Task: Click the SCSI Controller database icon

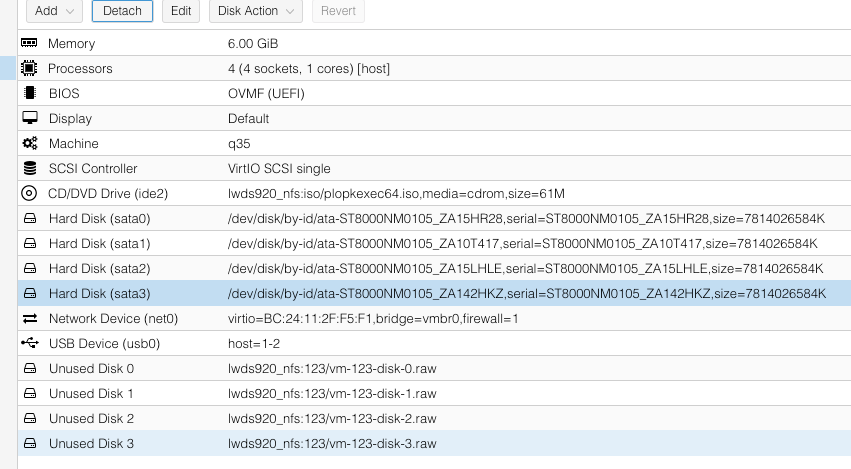Action: (x=29, y=169)
